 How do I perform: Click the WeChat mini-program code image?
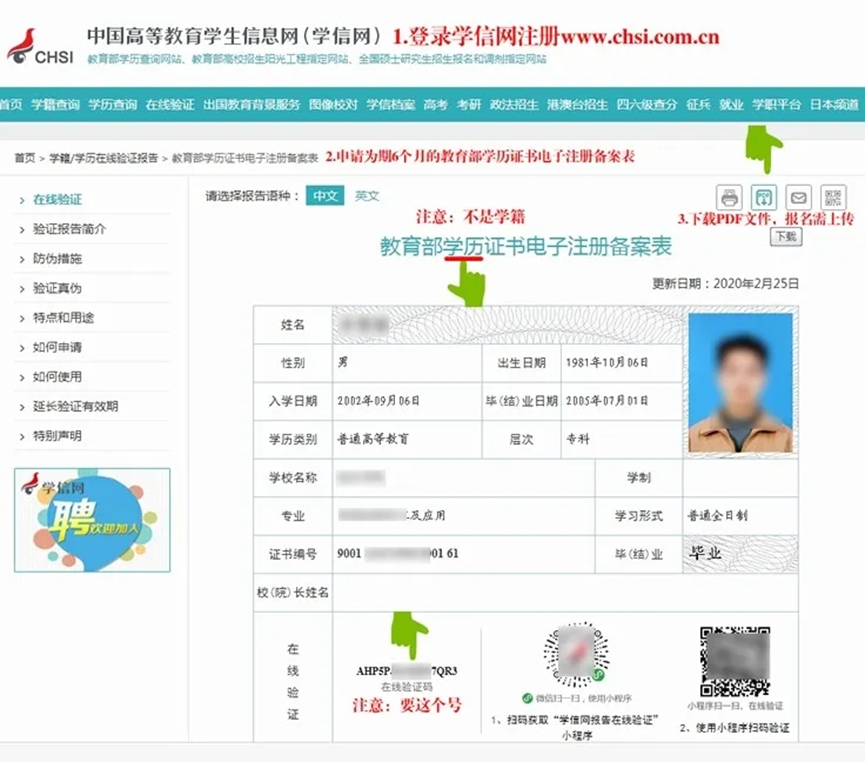point(571,653)
